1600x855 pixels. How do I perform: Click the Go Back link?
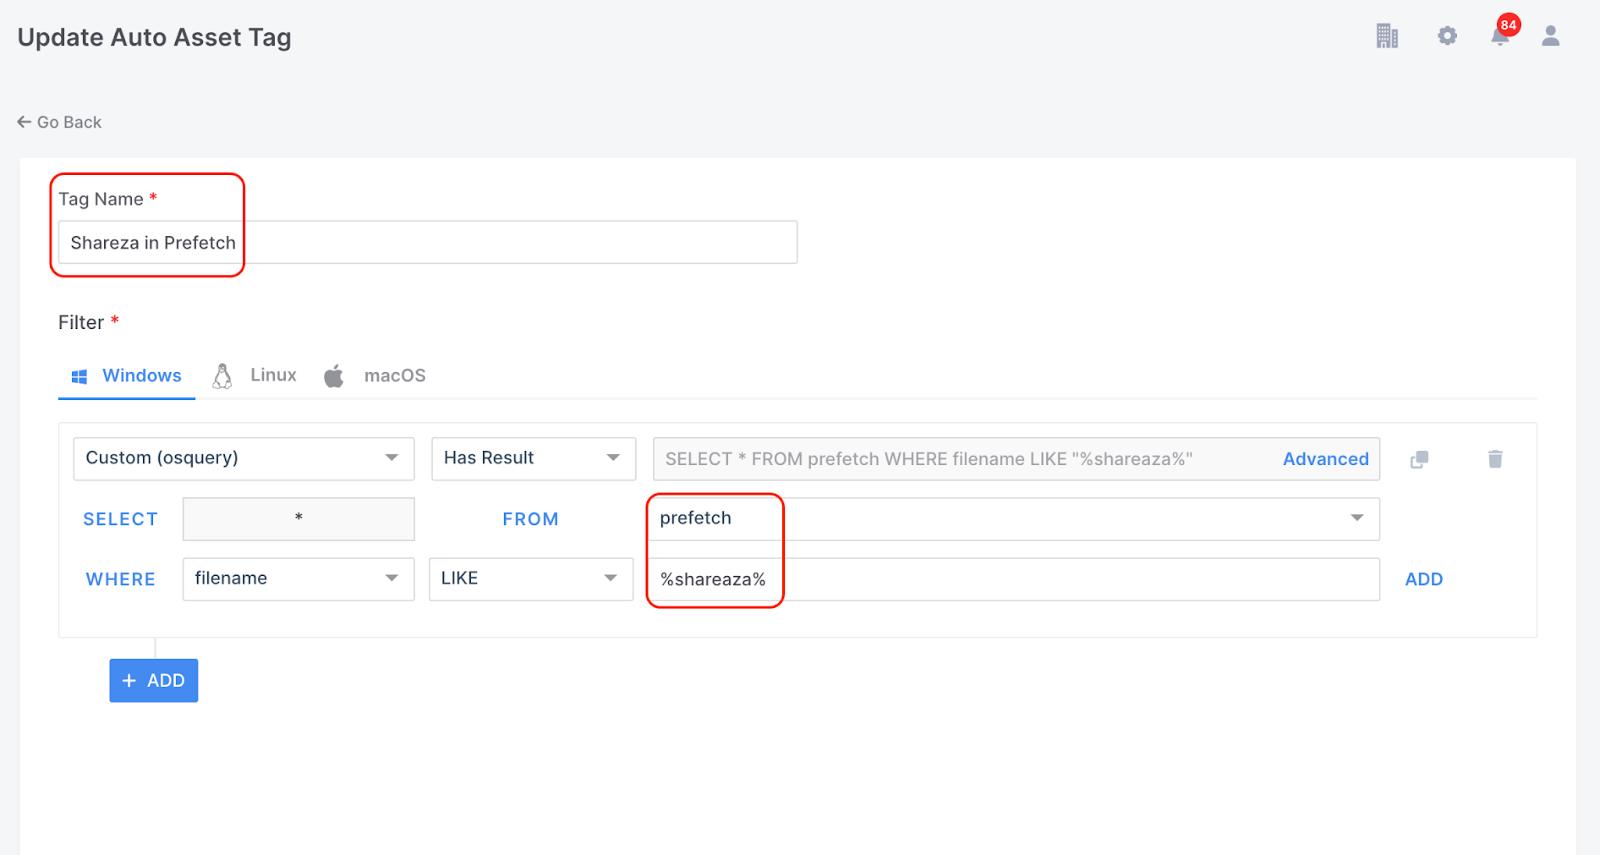pyautogui.click(x=60, y=122)
